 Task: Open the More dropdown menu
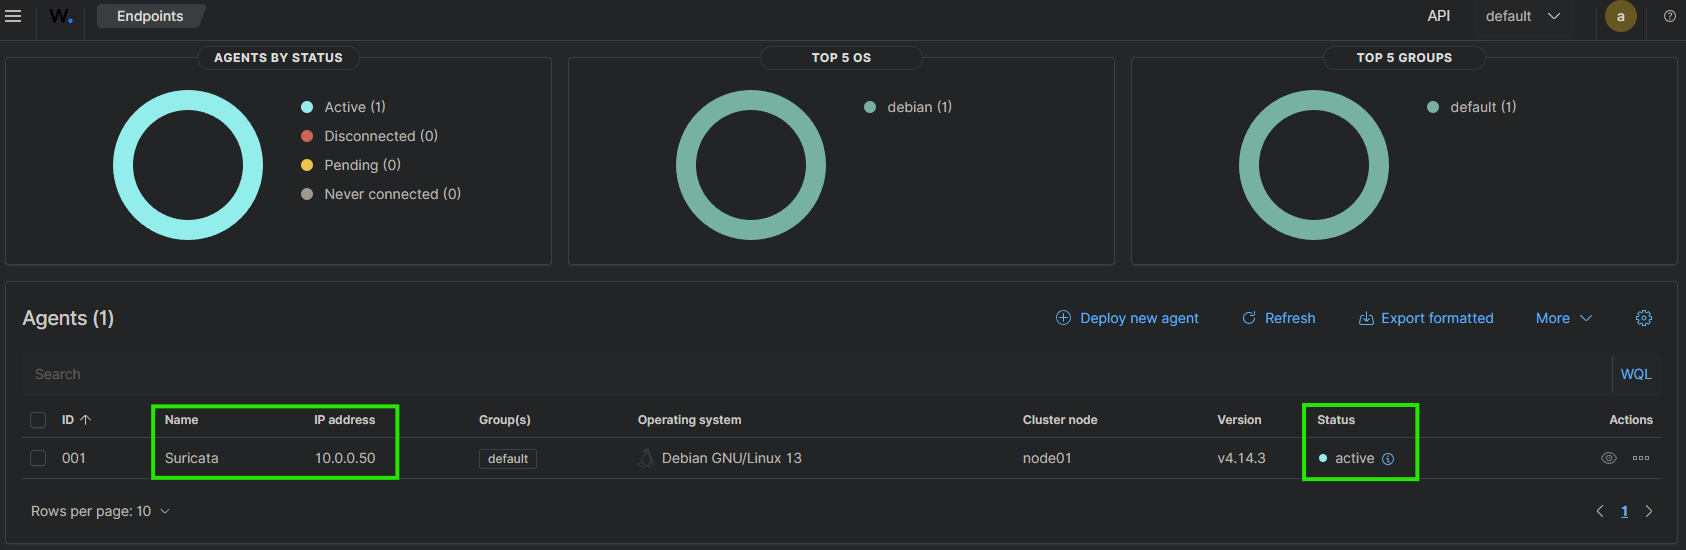(x=1563, y=318)
